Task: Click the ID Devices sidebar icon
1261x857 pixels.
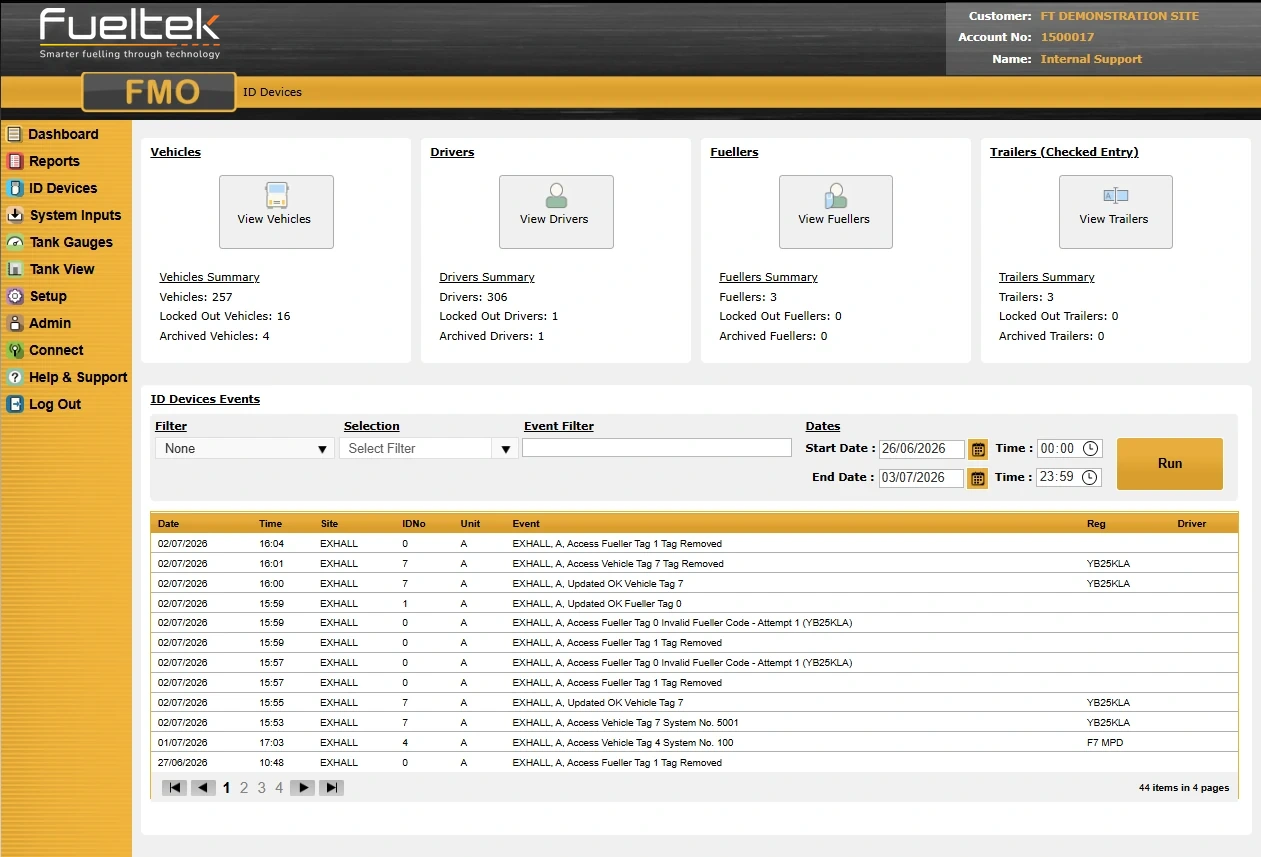Action: tap(14, 188)
